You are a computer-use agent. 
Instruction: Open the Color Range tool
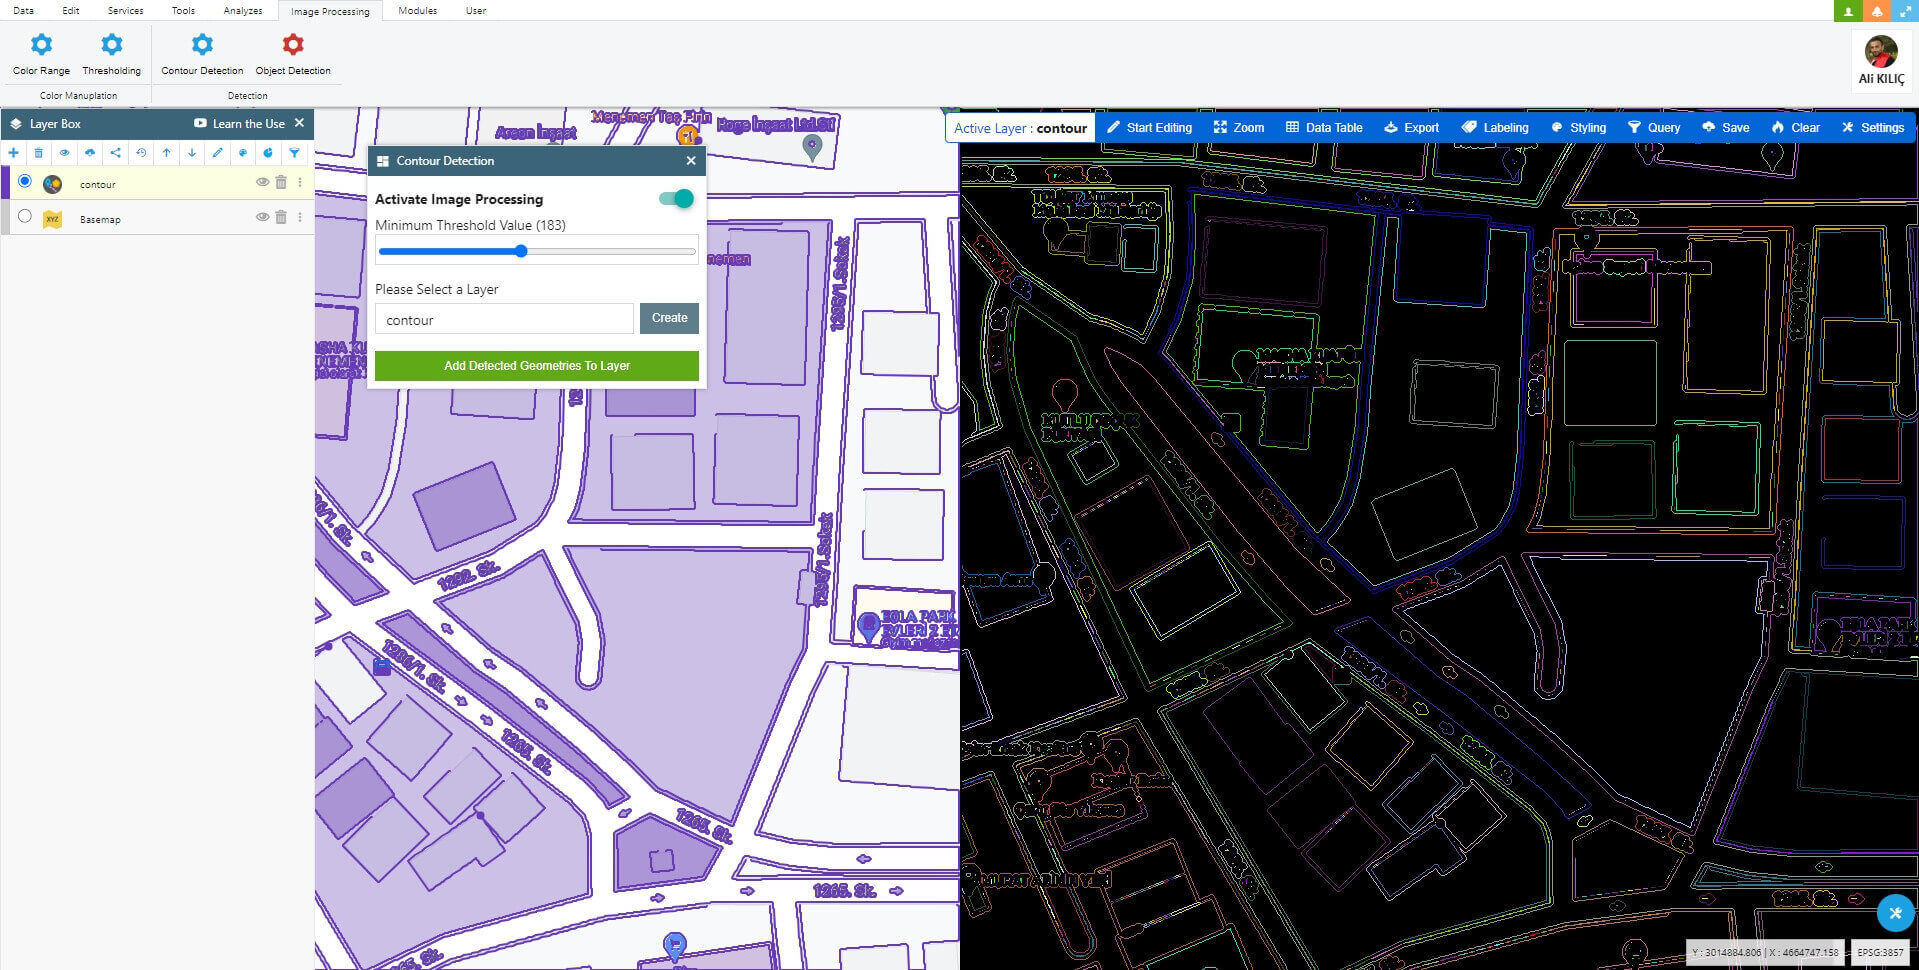point(41,54)
